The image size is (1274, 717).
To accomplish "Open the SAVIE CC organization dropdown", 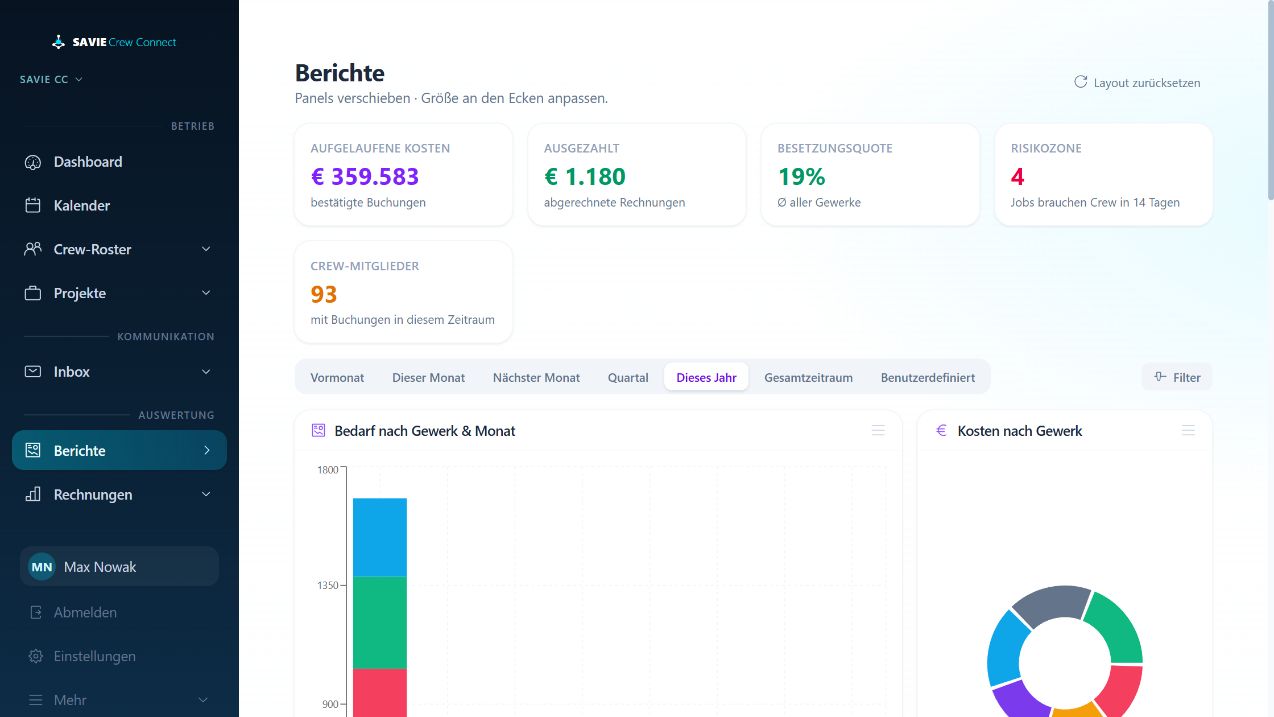I will click(51, 79).
